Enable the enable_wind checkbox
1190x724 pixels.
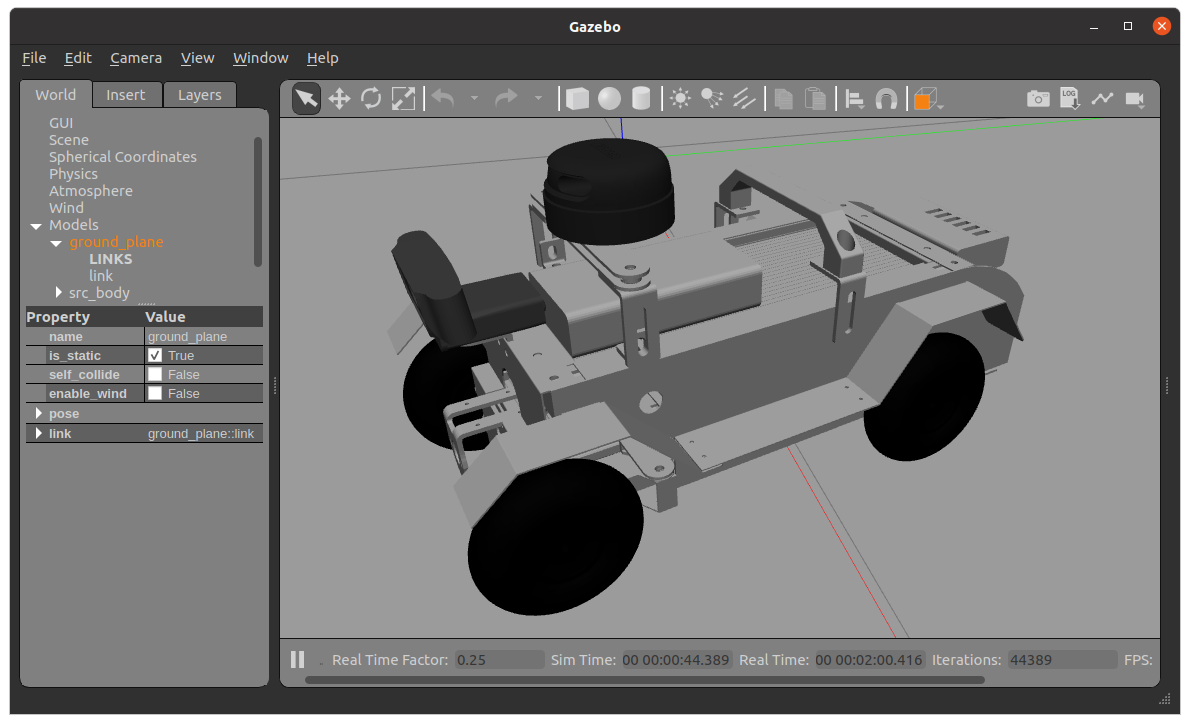[155, 393]
